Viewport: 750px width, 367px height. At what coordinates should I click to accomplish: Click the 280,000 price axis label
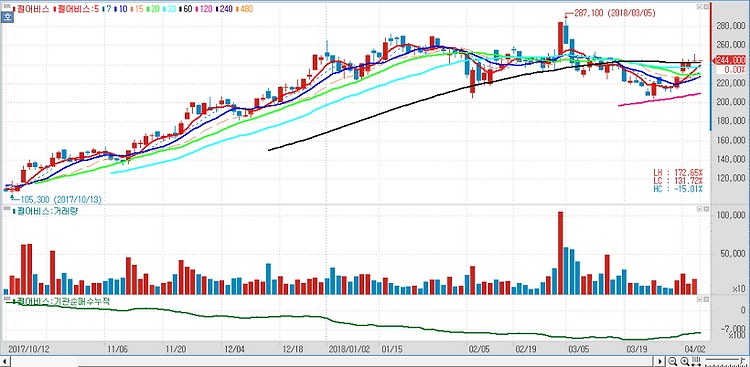pyautogui.click(x=731, y=25)
